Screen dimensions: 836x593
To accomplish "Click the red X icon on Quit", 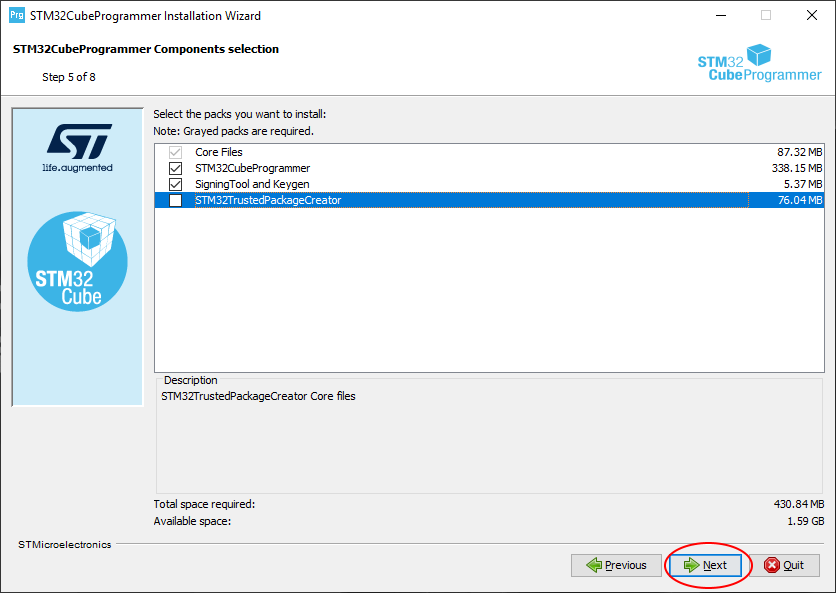I will click(772, 565).
